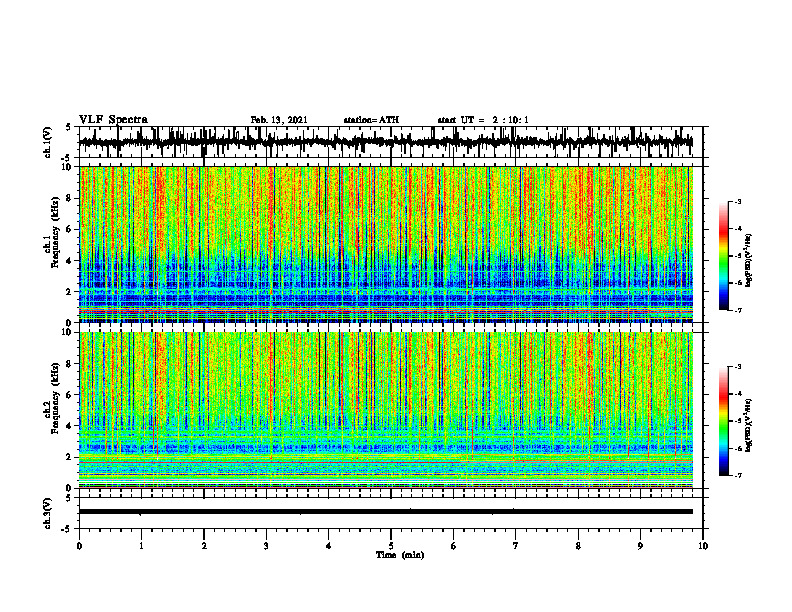792x612 pixels.
Task: Click the "-7" label on ch.2 color bar
Action: 737,476
